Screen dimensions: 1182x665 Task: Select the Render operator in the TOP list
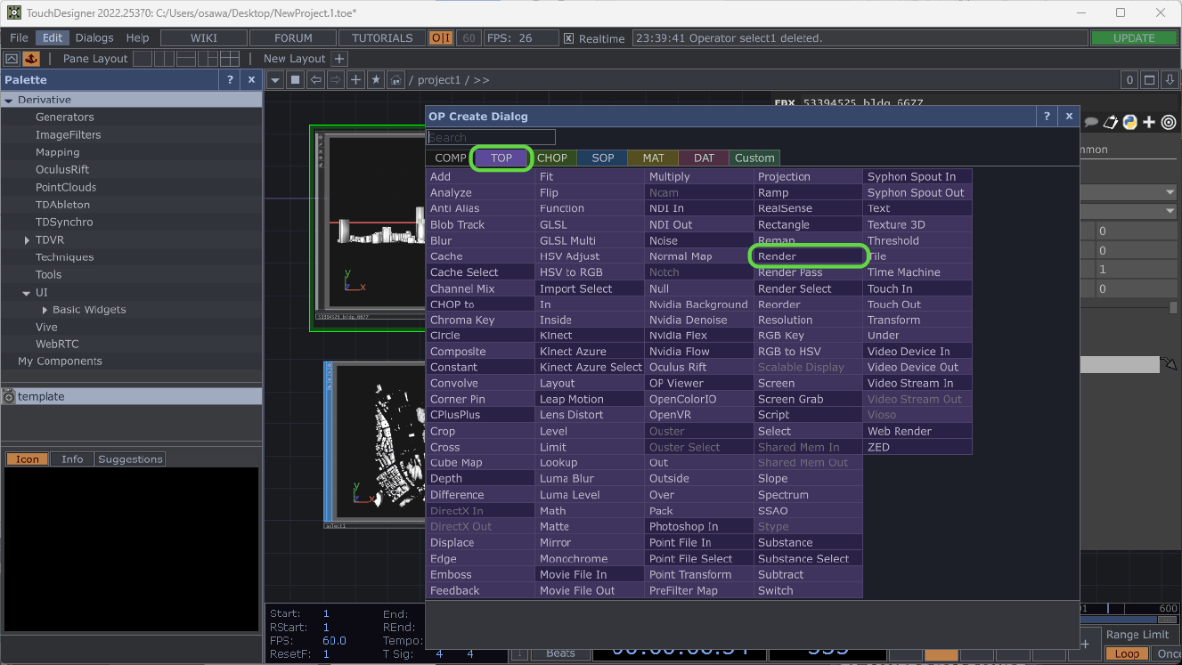click(808, 256)
